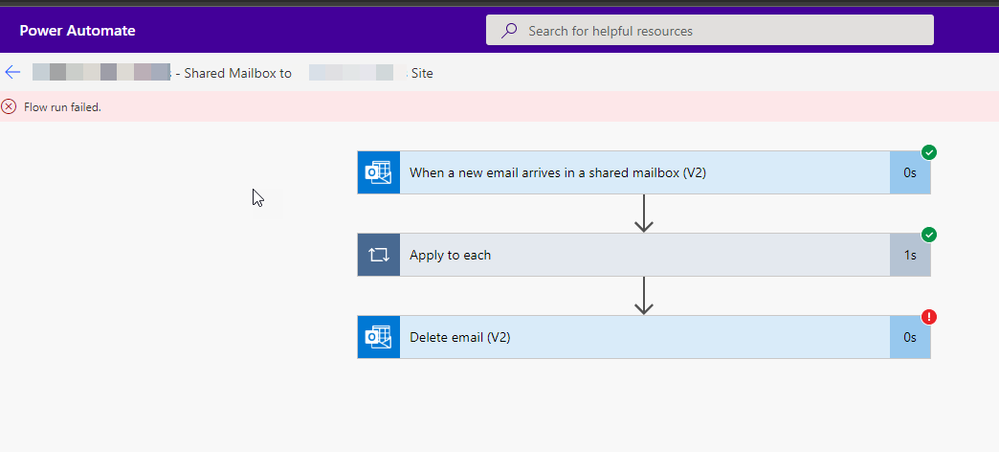Focus the Search for helpful resources field
This screenshot has width=999, height=452.
pos(710,30)
